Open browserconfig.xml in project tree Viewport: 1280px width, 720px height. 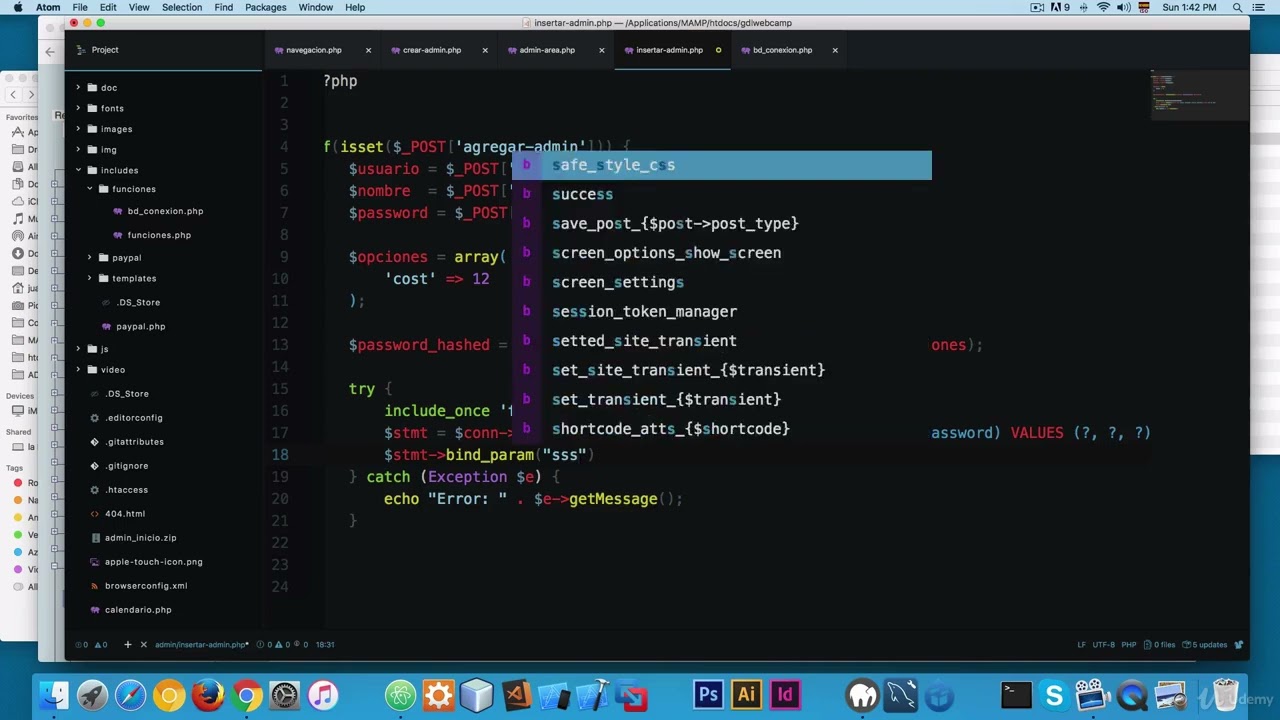click(146, 586)
